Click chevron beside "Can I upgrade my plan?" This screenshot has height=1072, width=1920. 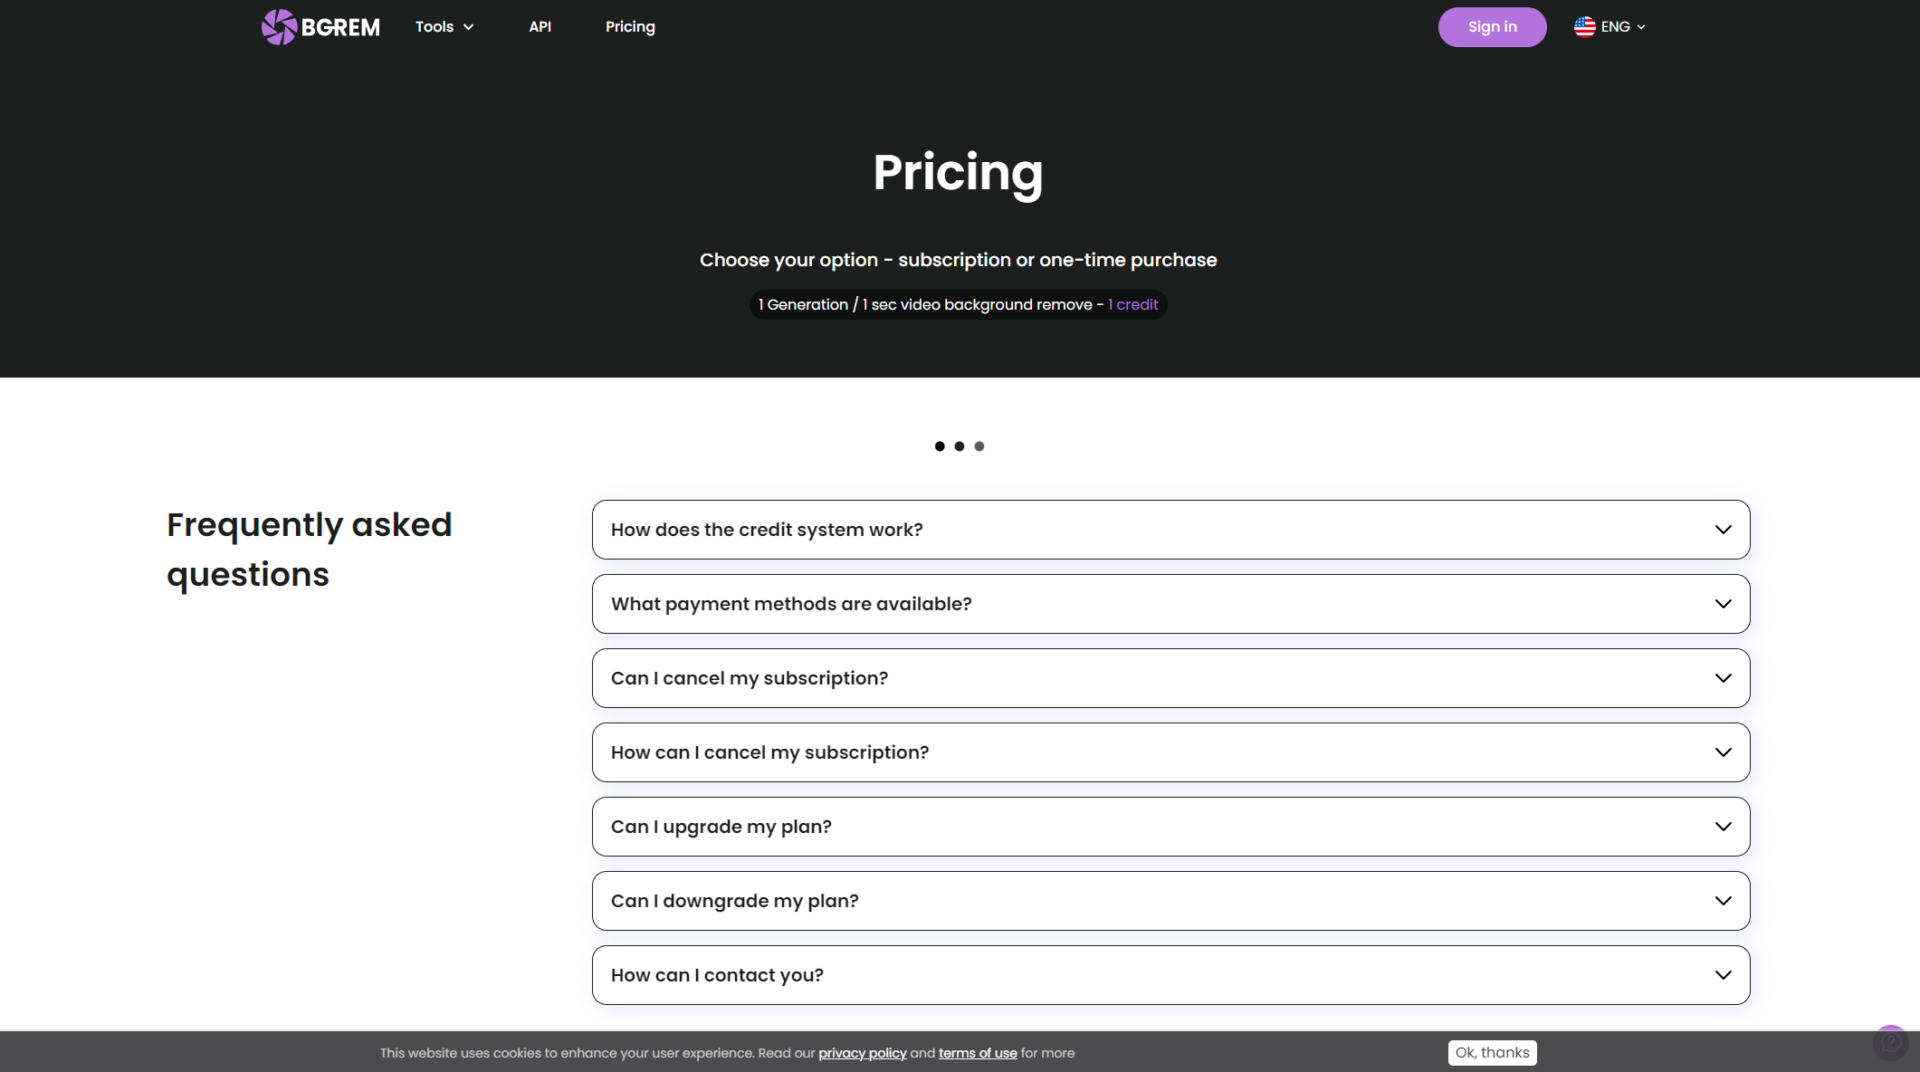click(x=1723, y=827)
